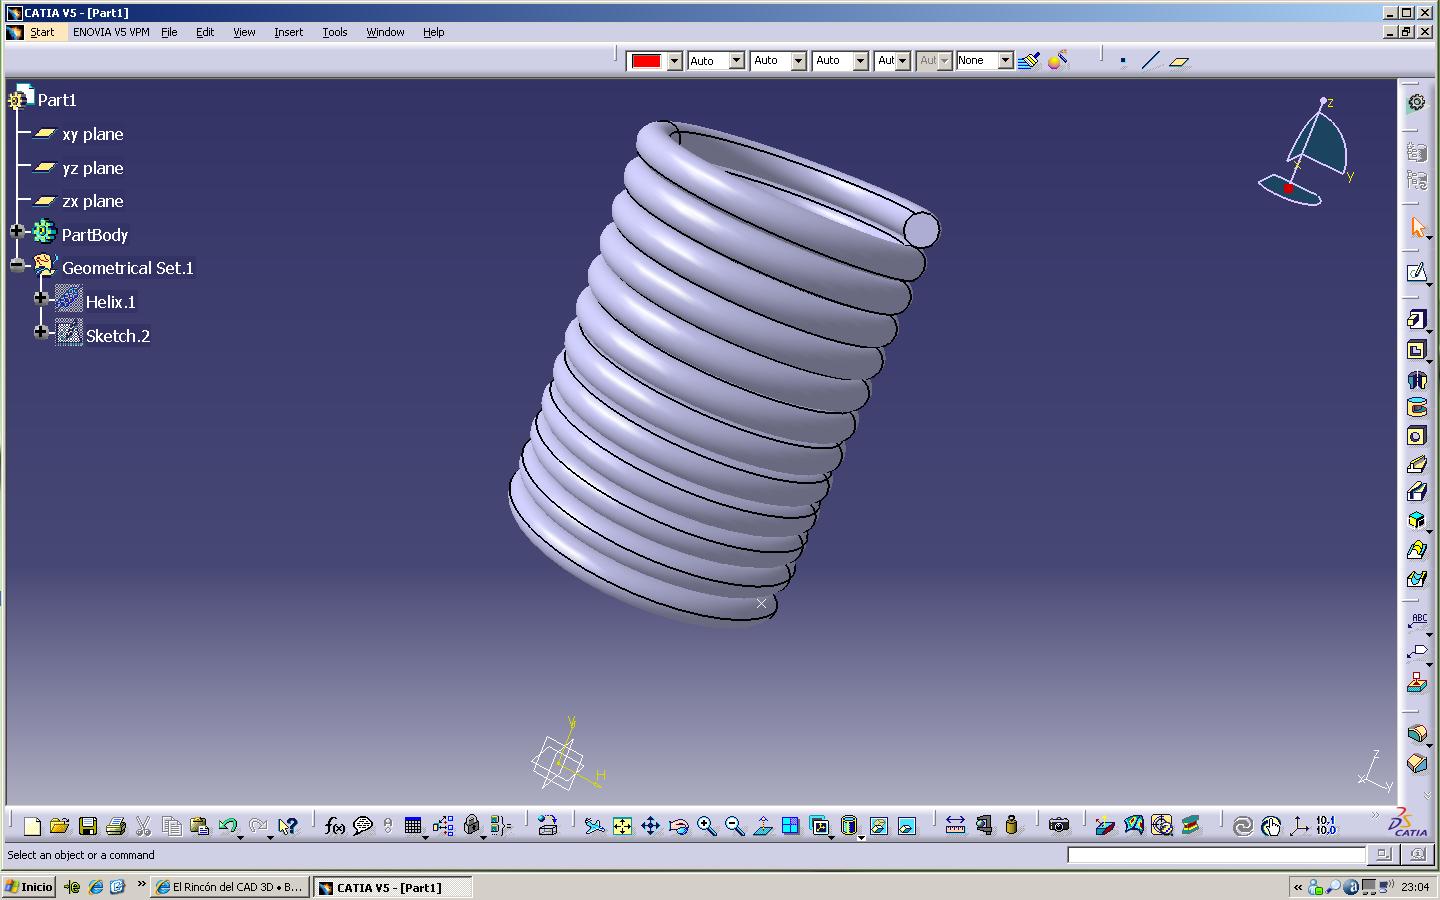The width and height of the screenshot is (1440, 900).
Task: Click the Edge Fillet icon
Action: [x=1417, y=733]
